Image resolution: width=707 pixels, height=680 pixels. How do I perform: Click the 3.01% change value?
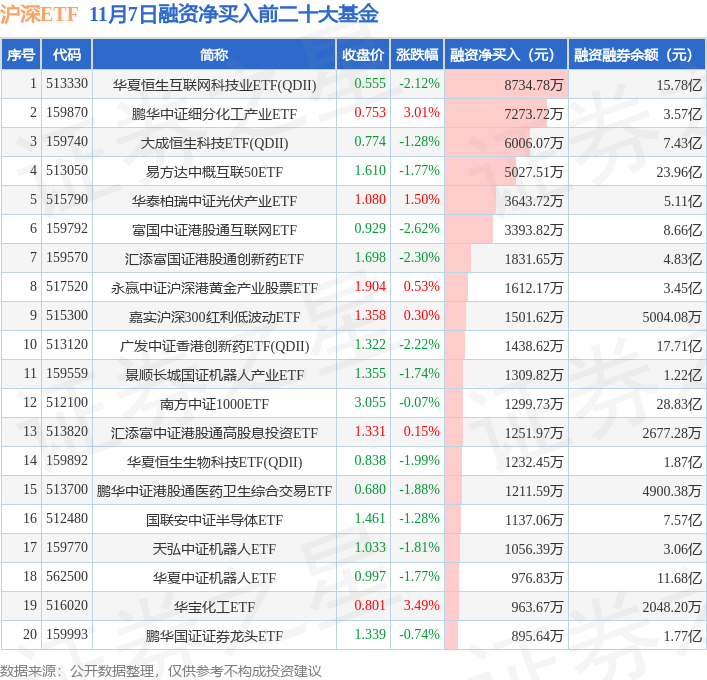click(421, 113)
